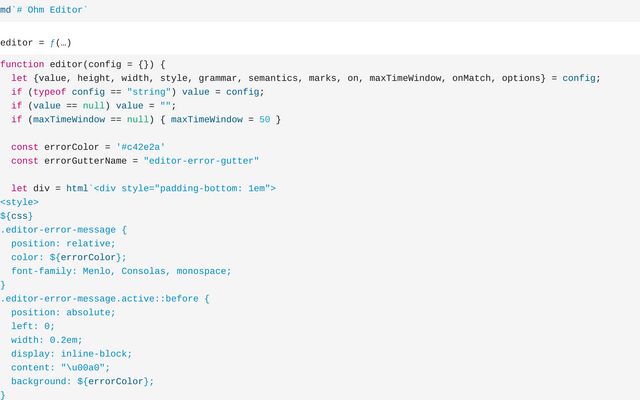Click the 'editor =' cell output line
This screenshot has width=640, height=400.
36,43
